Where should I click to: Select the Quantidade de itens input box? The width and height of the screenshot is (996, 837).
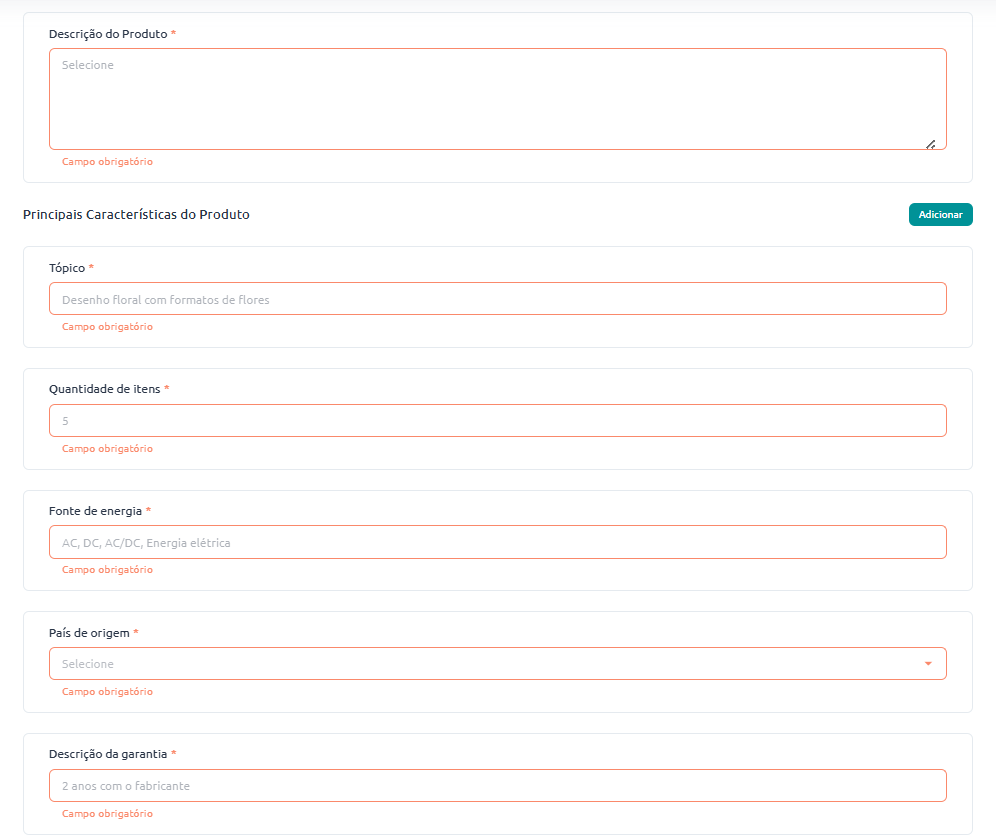497,421
